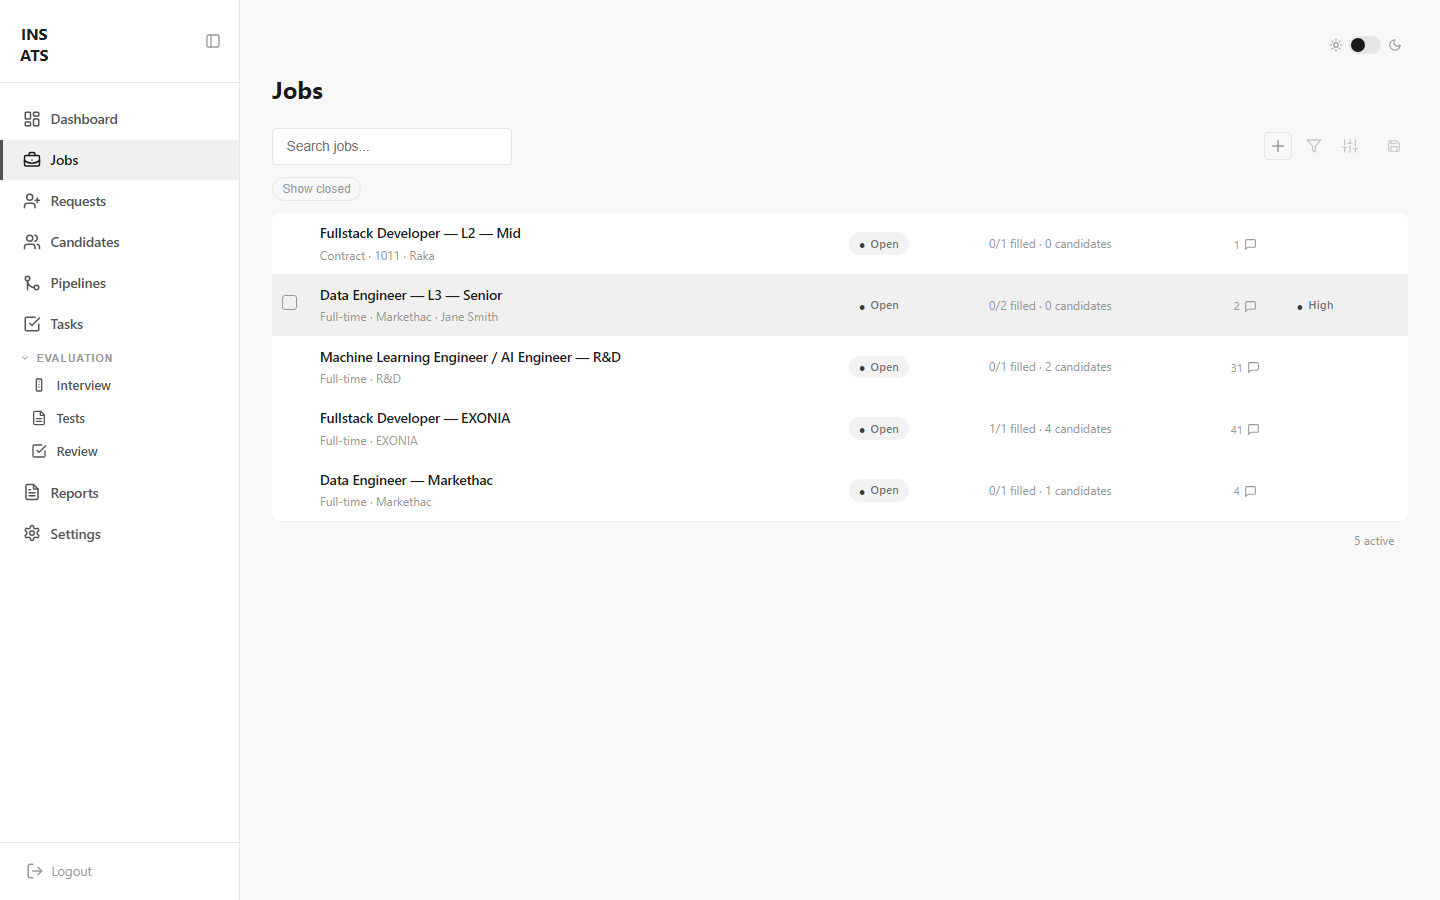The height and width of the screenshot is (900, 1440).
Task: Click '0/1 filled · 2 candidates' text
Action: click(1050, 367)
